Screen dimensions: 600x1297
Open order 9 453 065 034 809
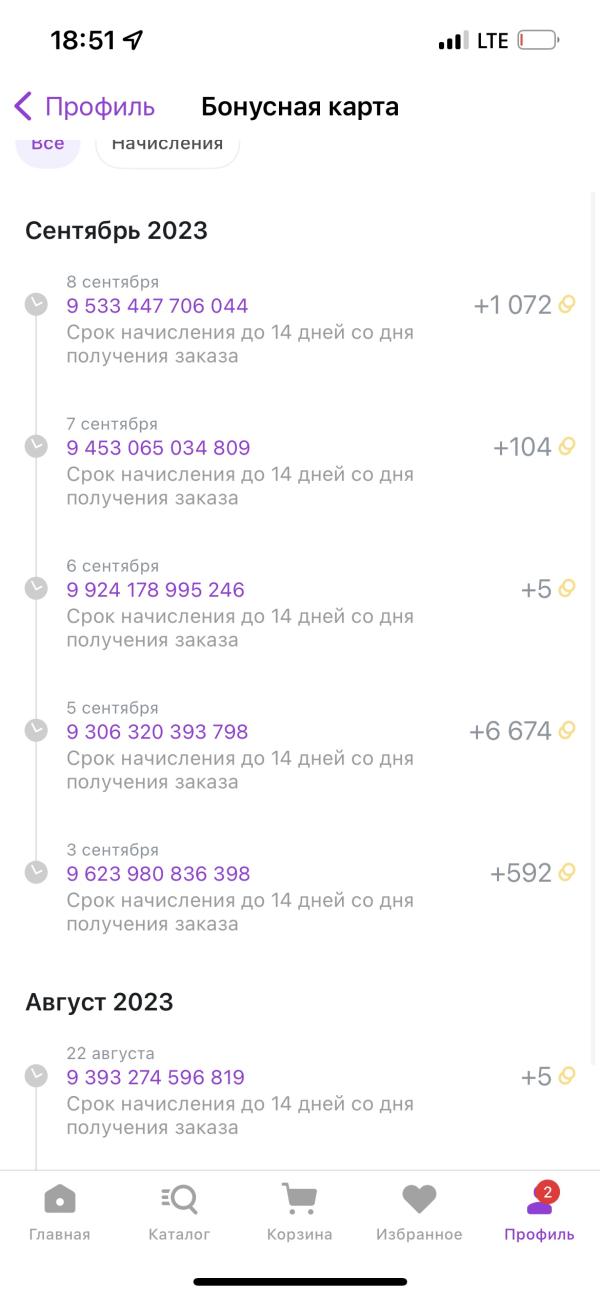[158, 448]
